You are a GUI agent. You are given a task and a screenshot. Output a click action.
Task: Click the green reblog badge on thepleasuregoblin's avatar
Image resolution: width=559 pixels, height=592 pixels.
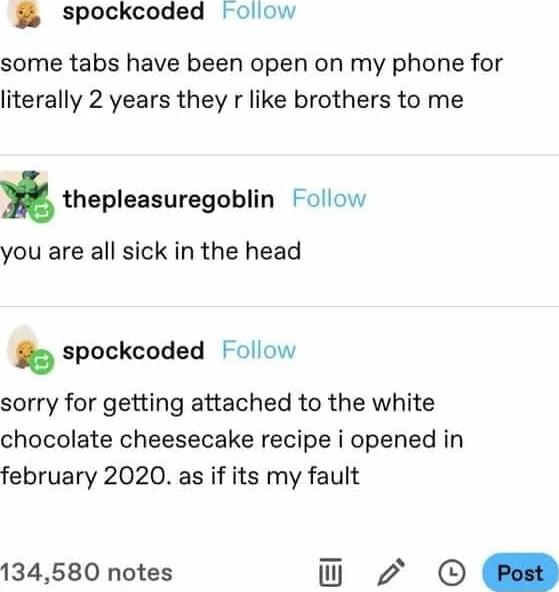pyautogui.click(x=42, y=211)
